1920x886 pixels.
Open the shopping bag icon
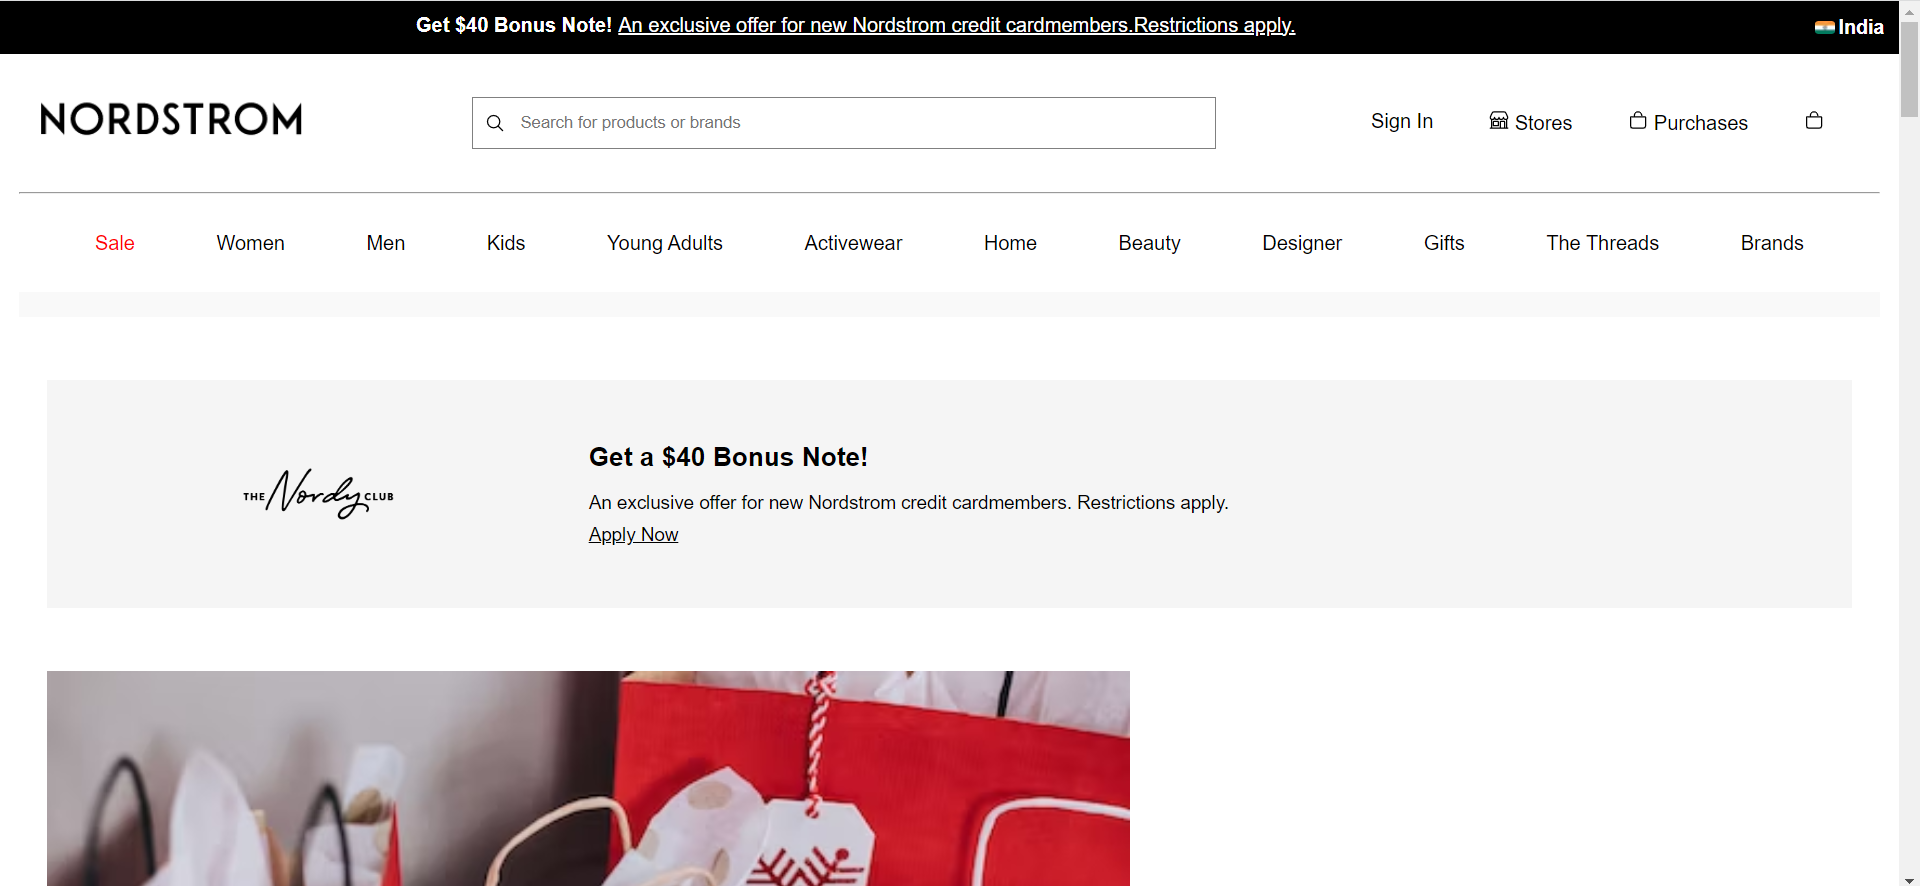click(1814, 121)
